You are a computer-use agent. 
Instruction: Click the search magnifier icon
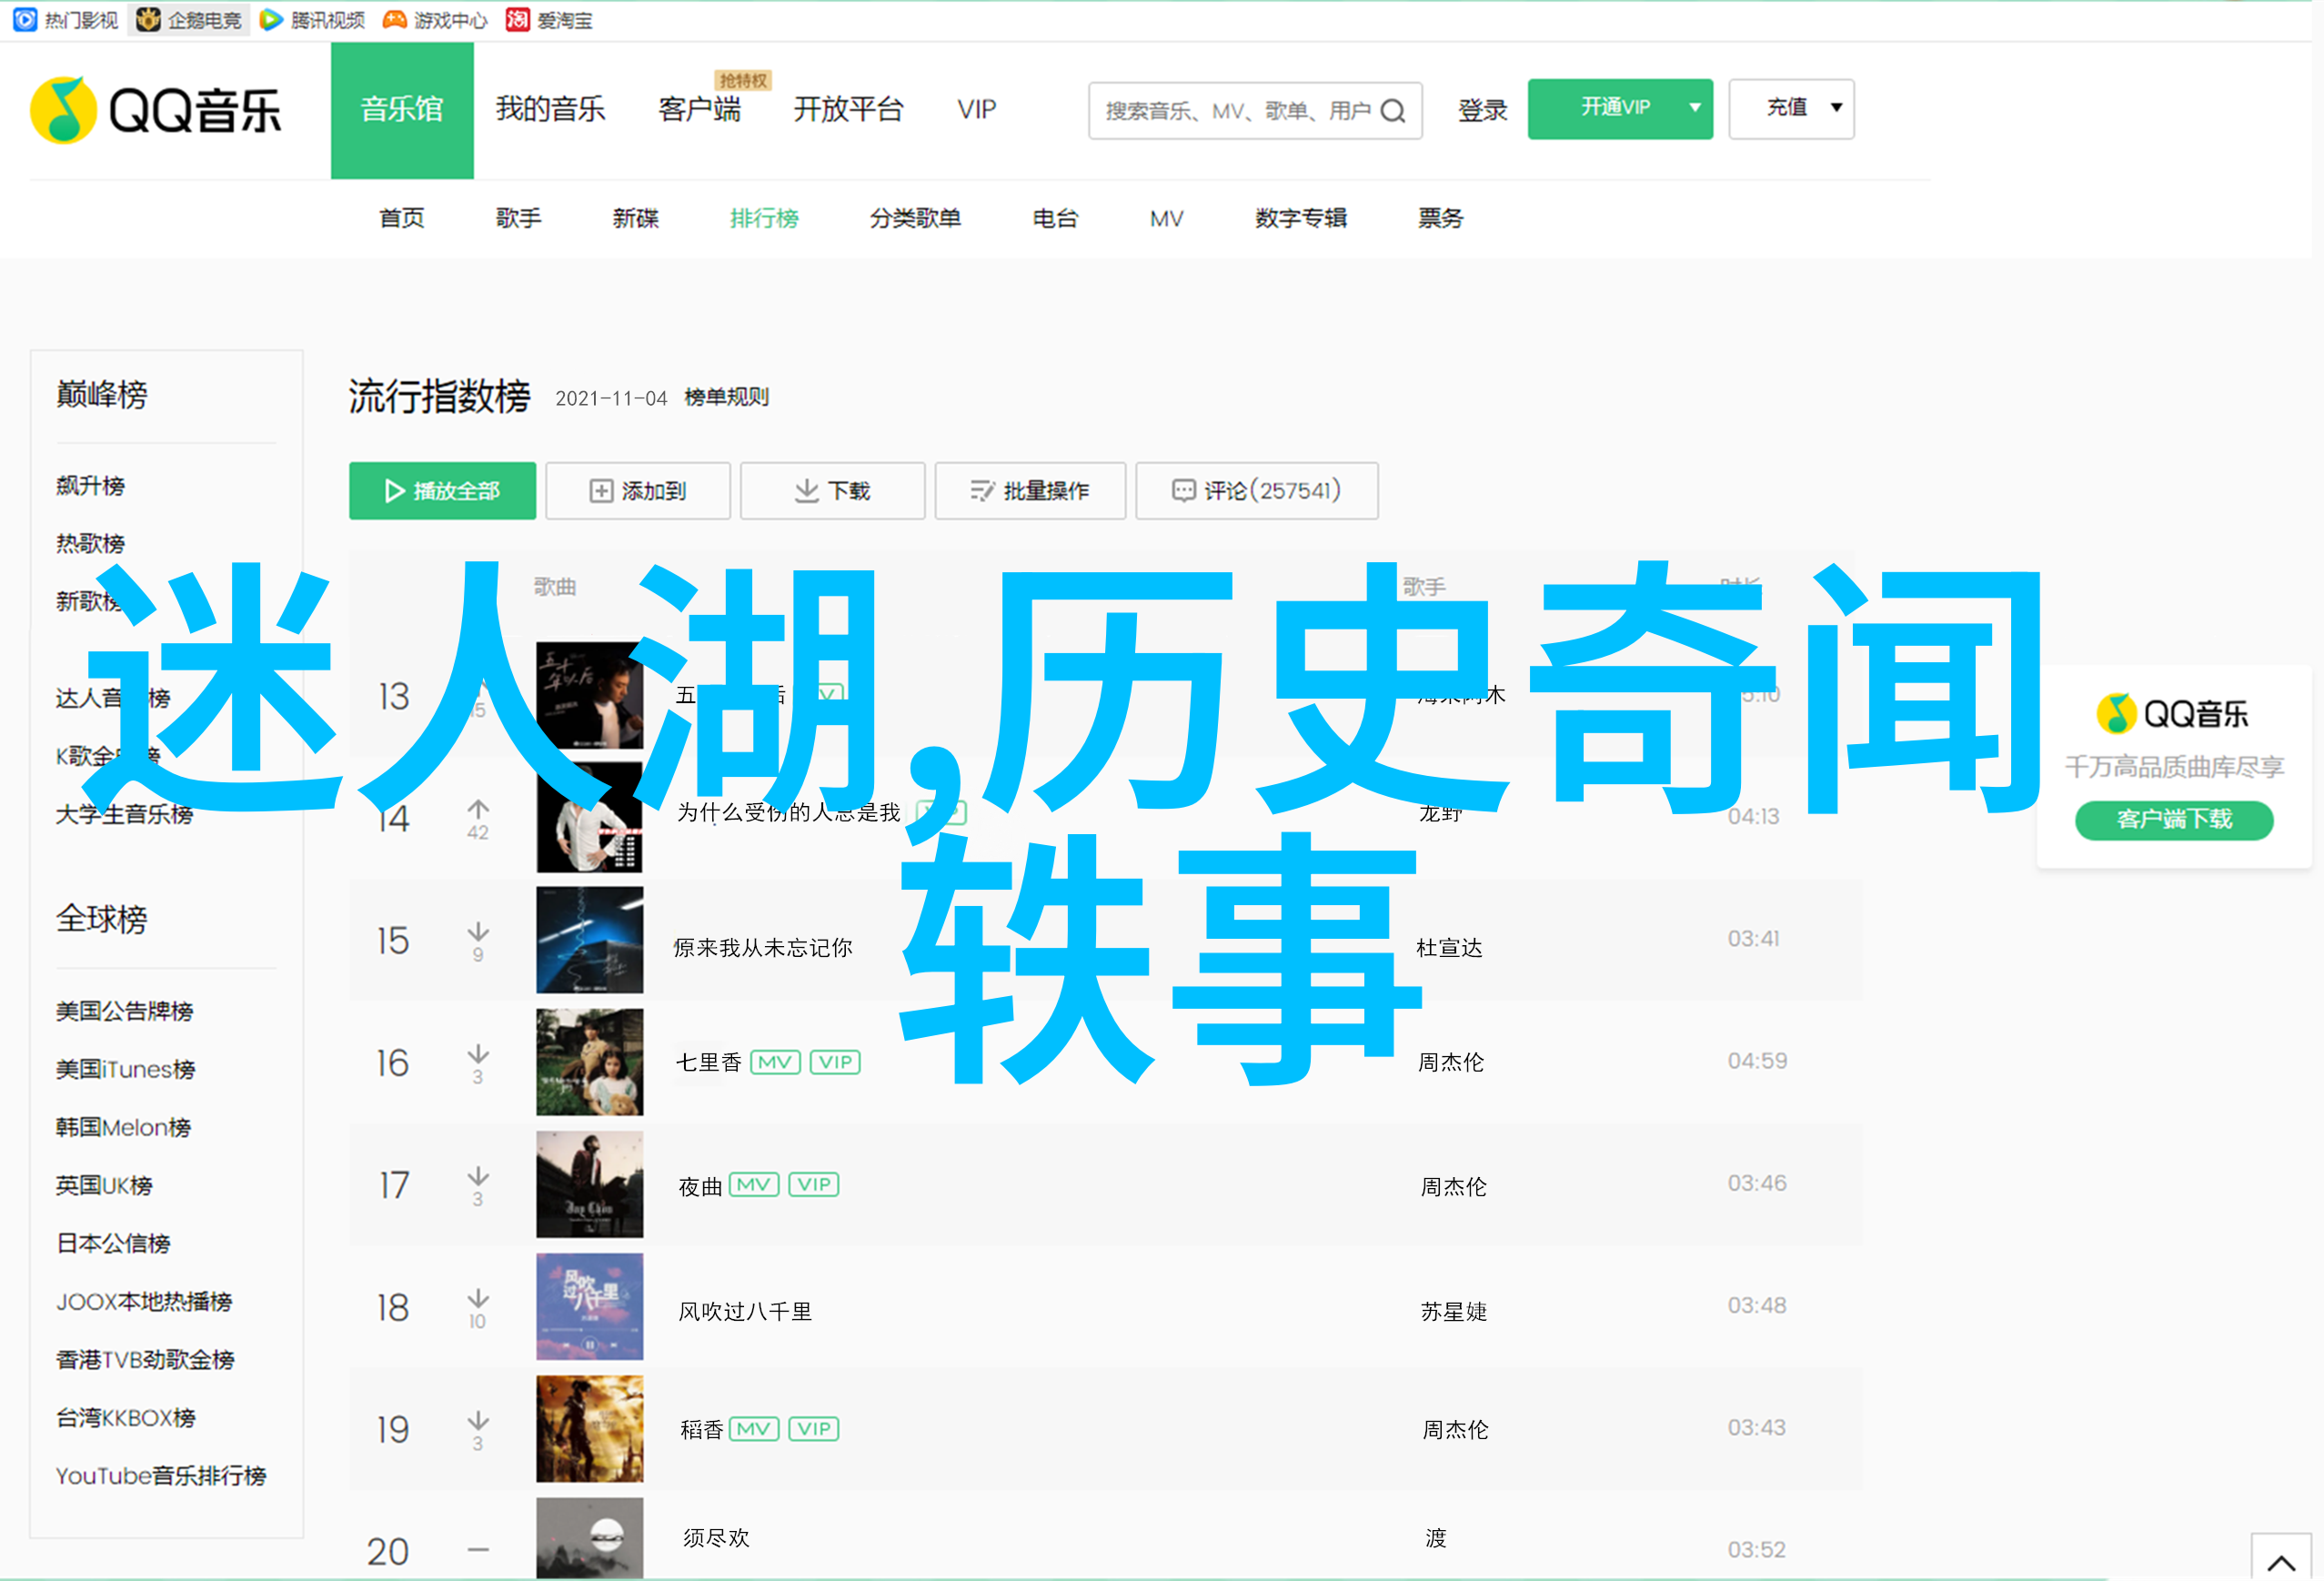1393,111
